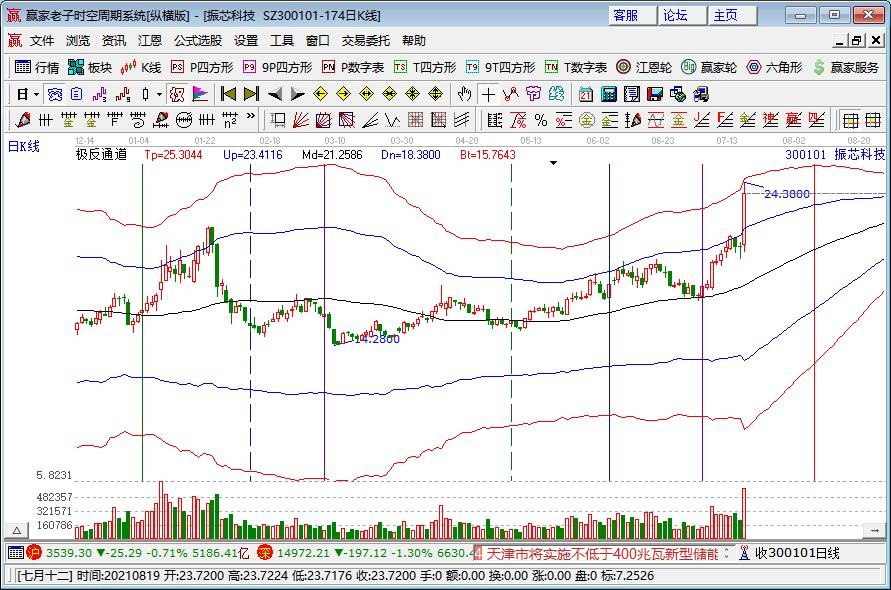
Task: Open the T四方形 tool
Action: 425,68
